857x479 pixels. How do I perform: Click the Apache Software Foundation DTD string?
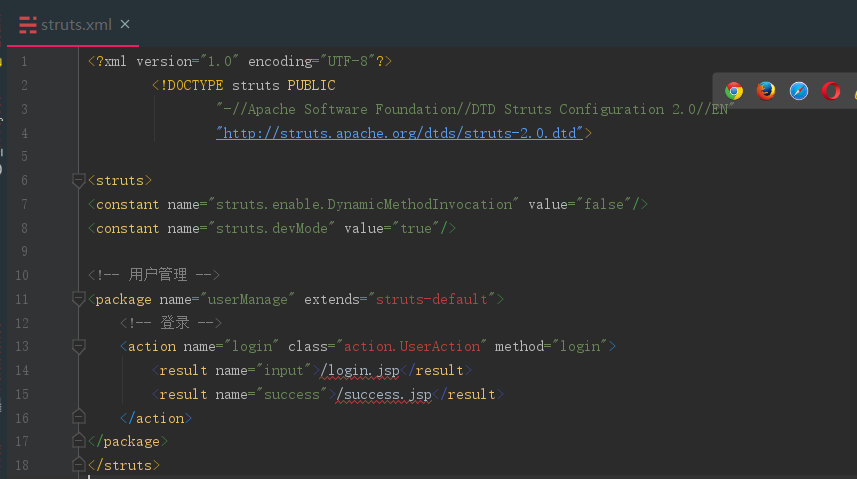click(x=475, y=109)
